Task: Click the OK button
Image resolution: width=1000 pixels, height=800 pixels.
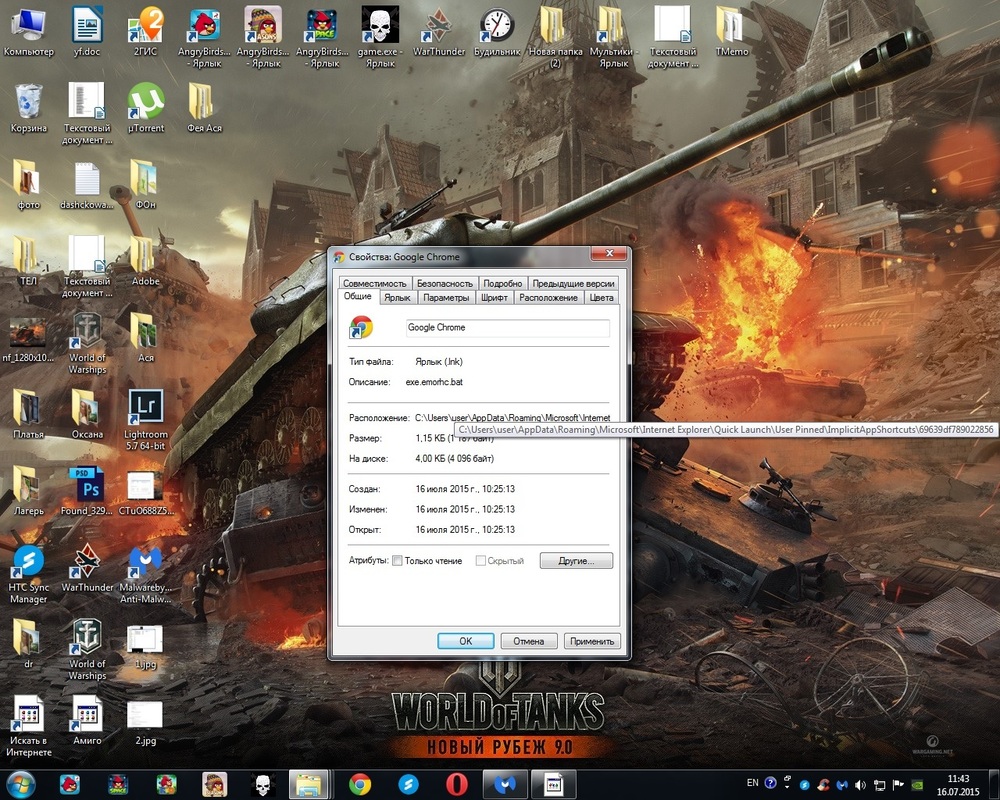Action: (x=466, y=641)
